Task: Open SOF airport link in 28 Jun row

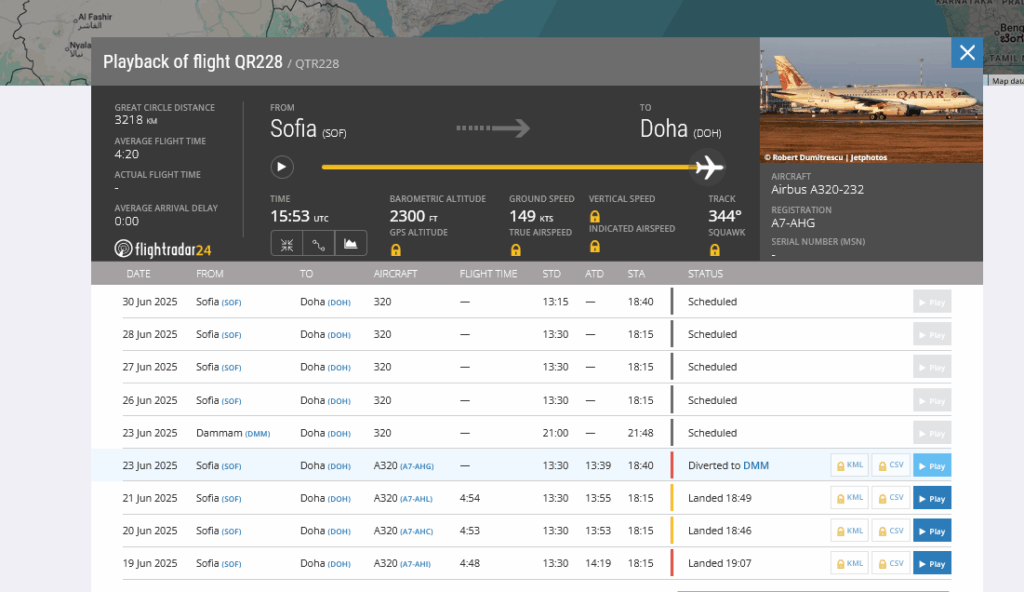Action: tap(231, 335)
